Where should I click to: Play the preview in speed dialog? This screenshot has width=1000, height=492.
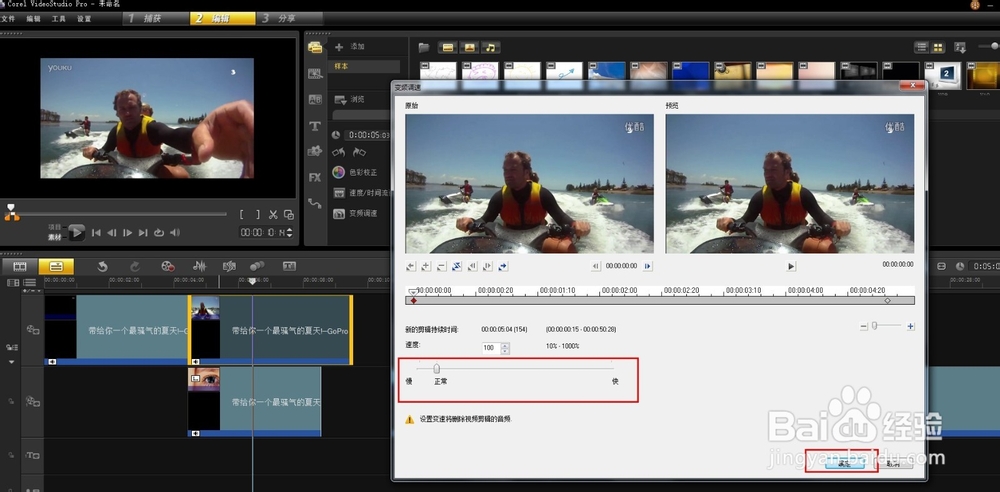(791, 266)
